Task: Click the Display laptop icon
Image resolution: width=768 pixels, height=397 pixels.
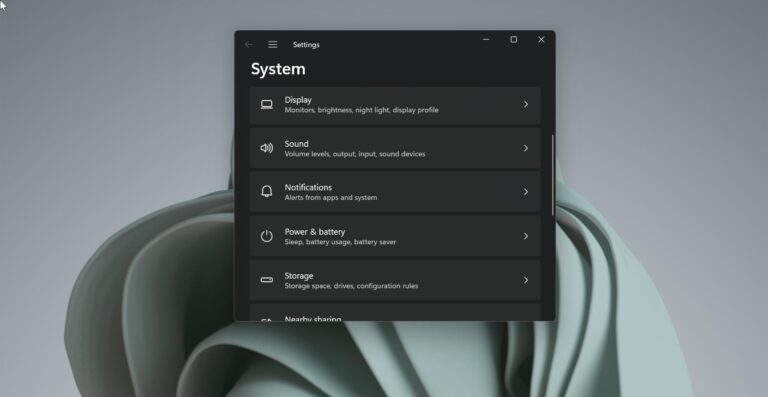Action: [x=266, y=105]
